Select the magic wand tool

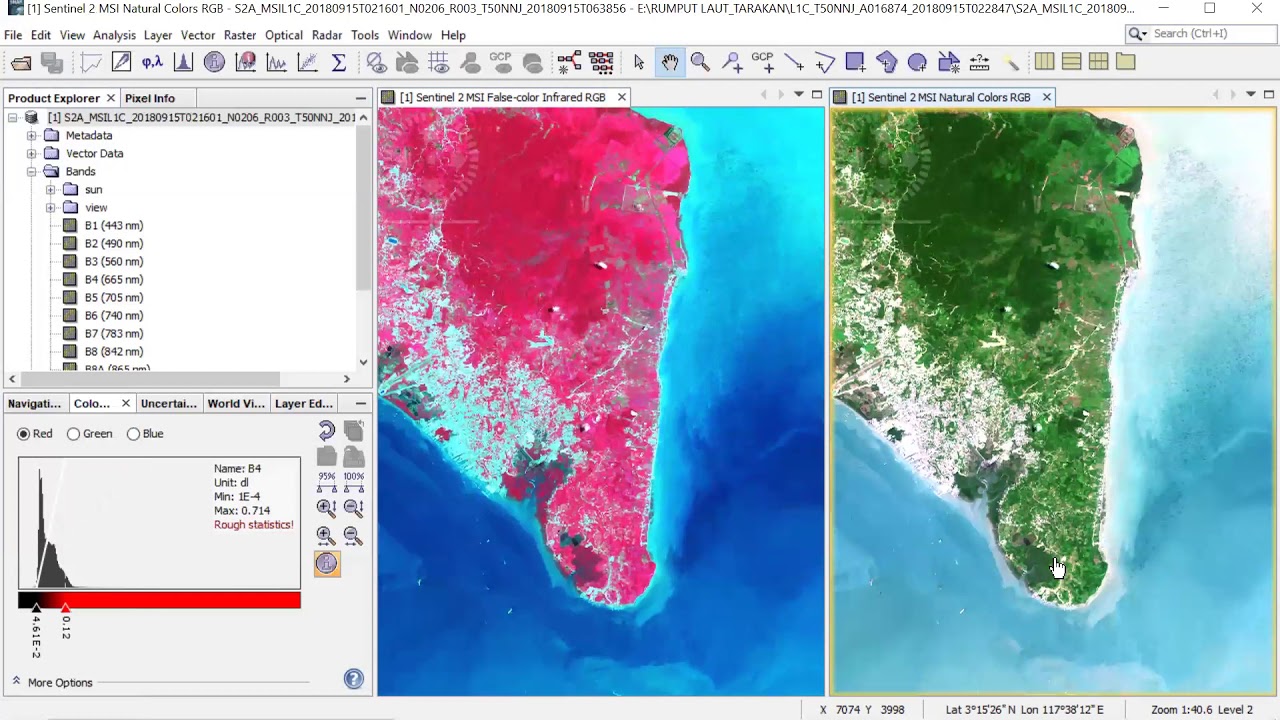[x=1011, y=63]
